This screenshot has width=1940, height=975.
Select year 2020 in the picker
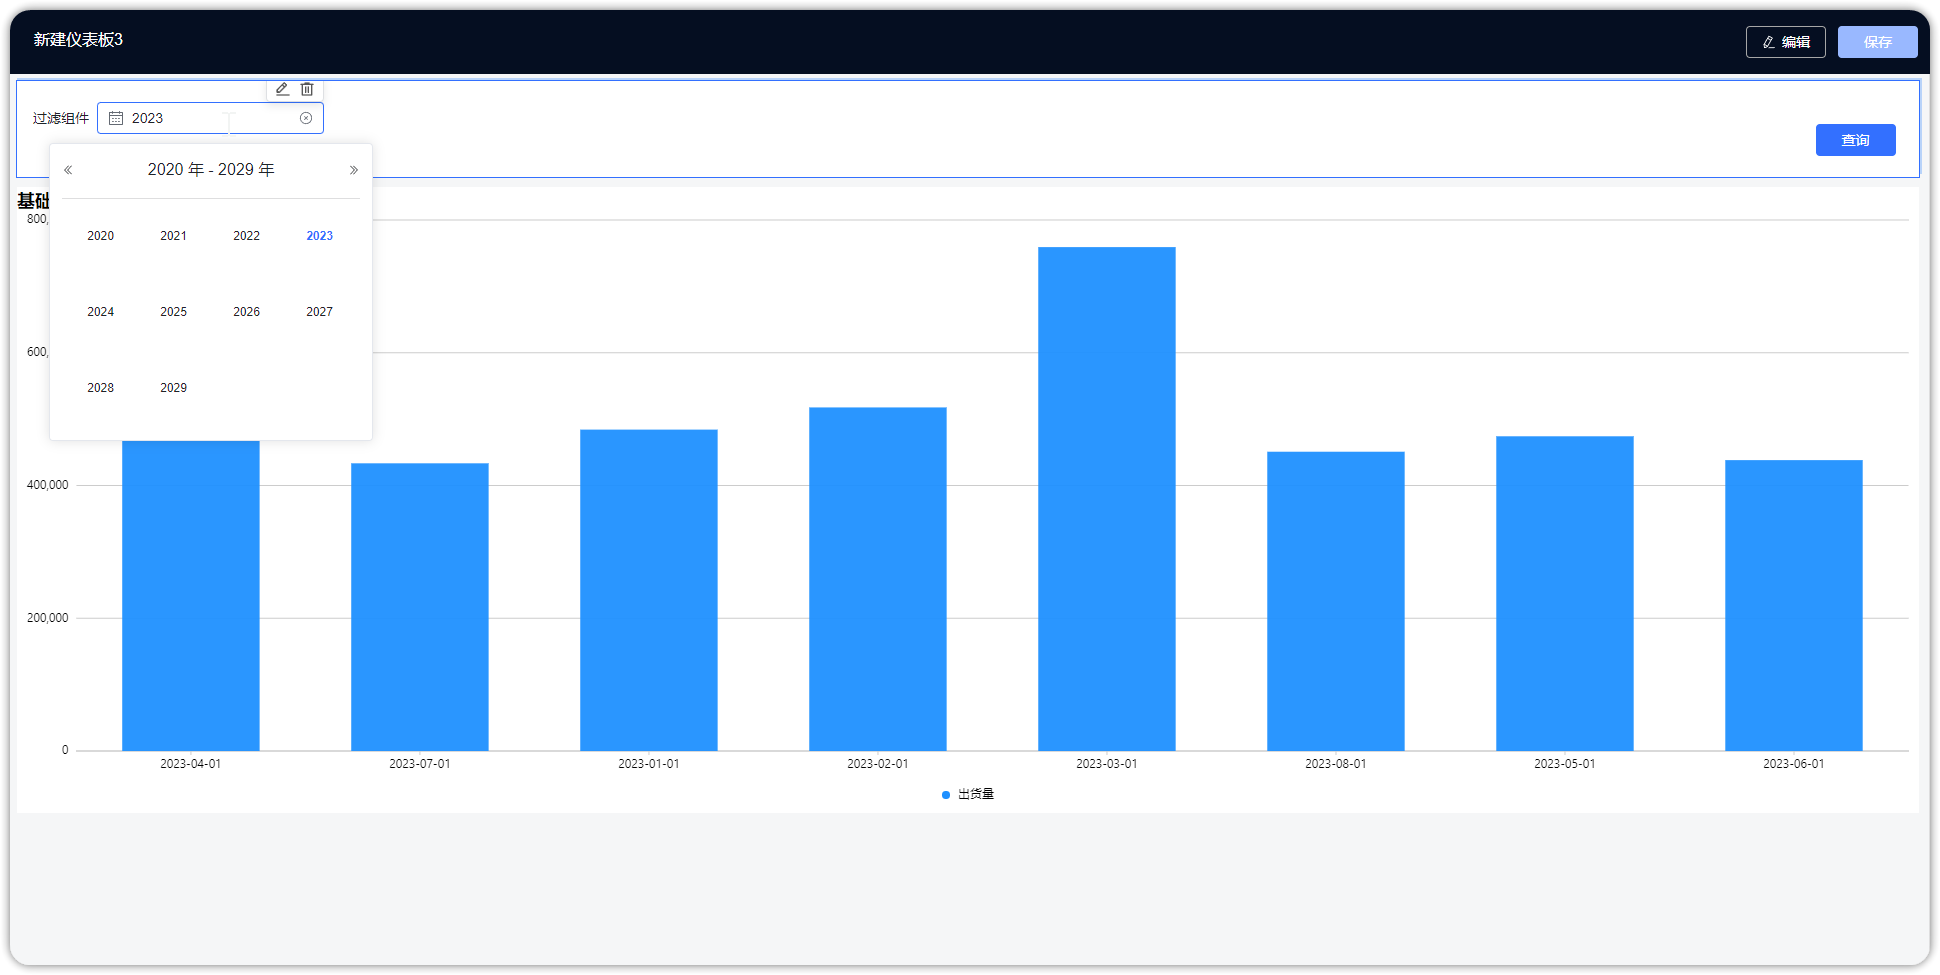(x=100, y=236)
